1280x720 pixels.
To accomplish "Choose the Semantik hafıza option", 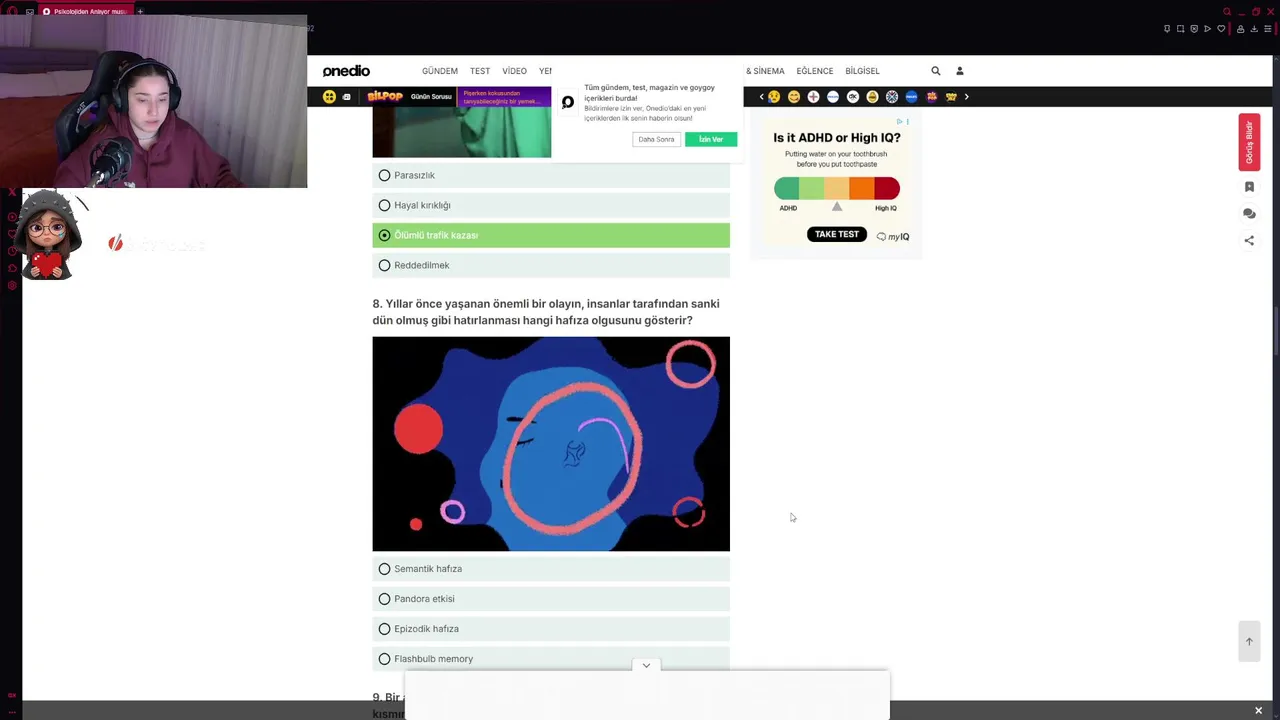I will pyautogui.click(x=551, y=569).
